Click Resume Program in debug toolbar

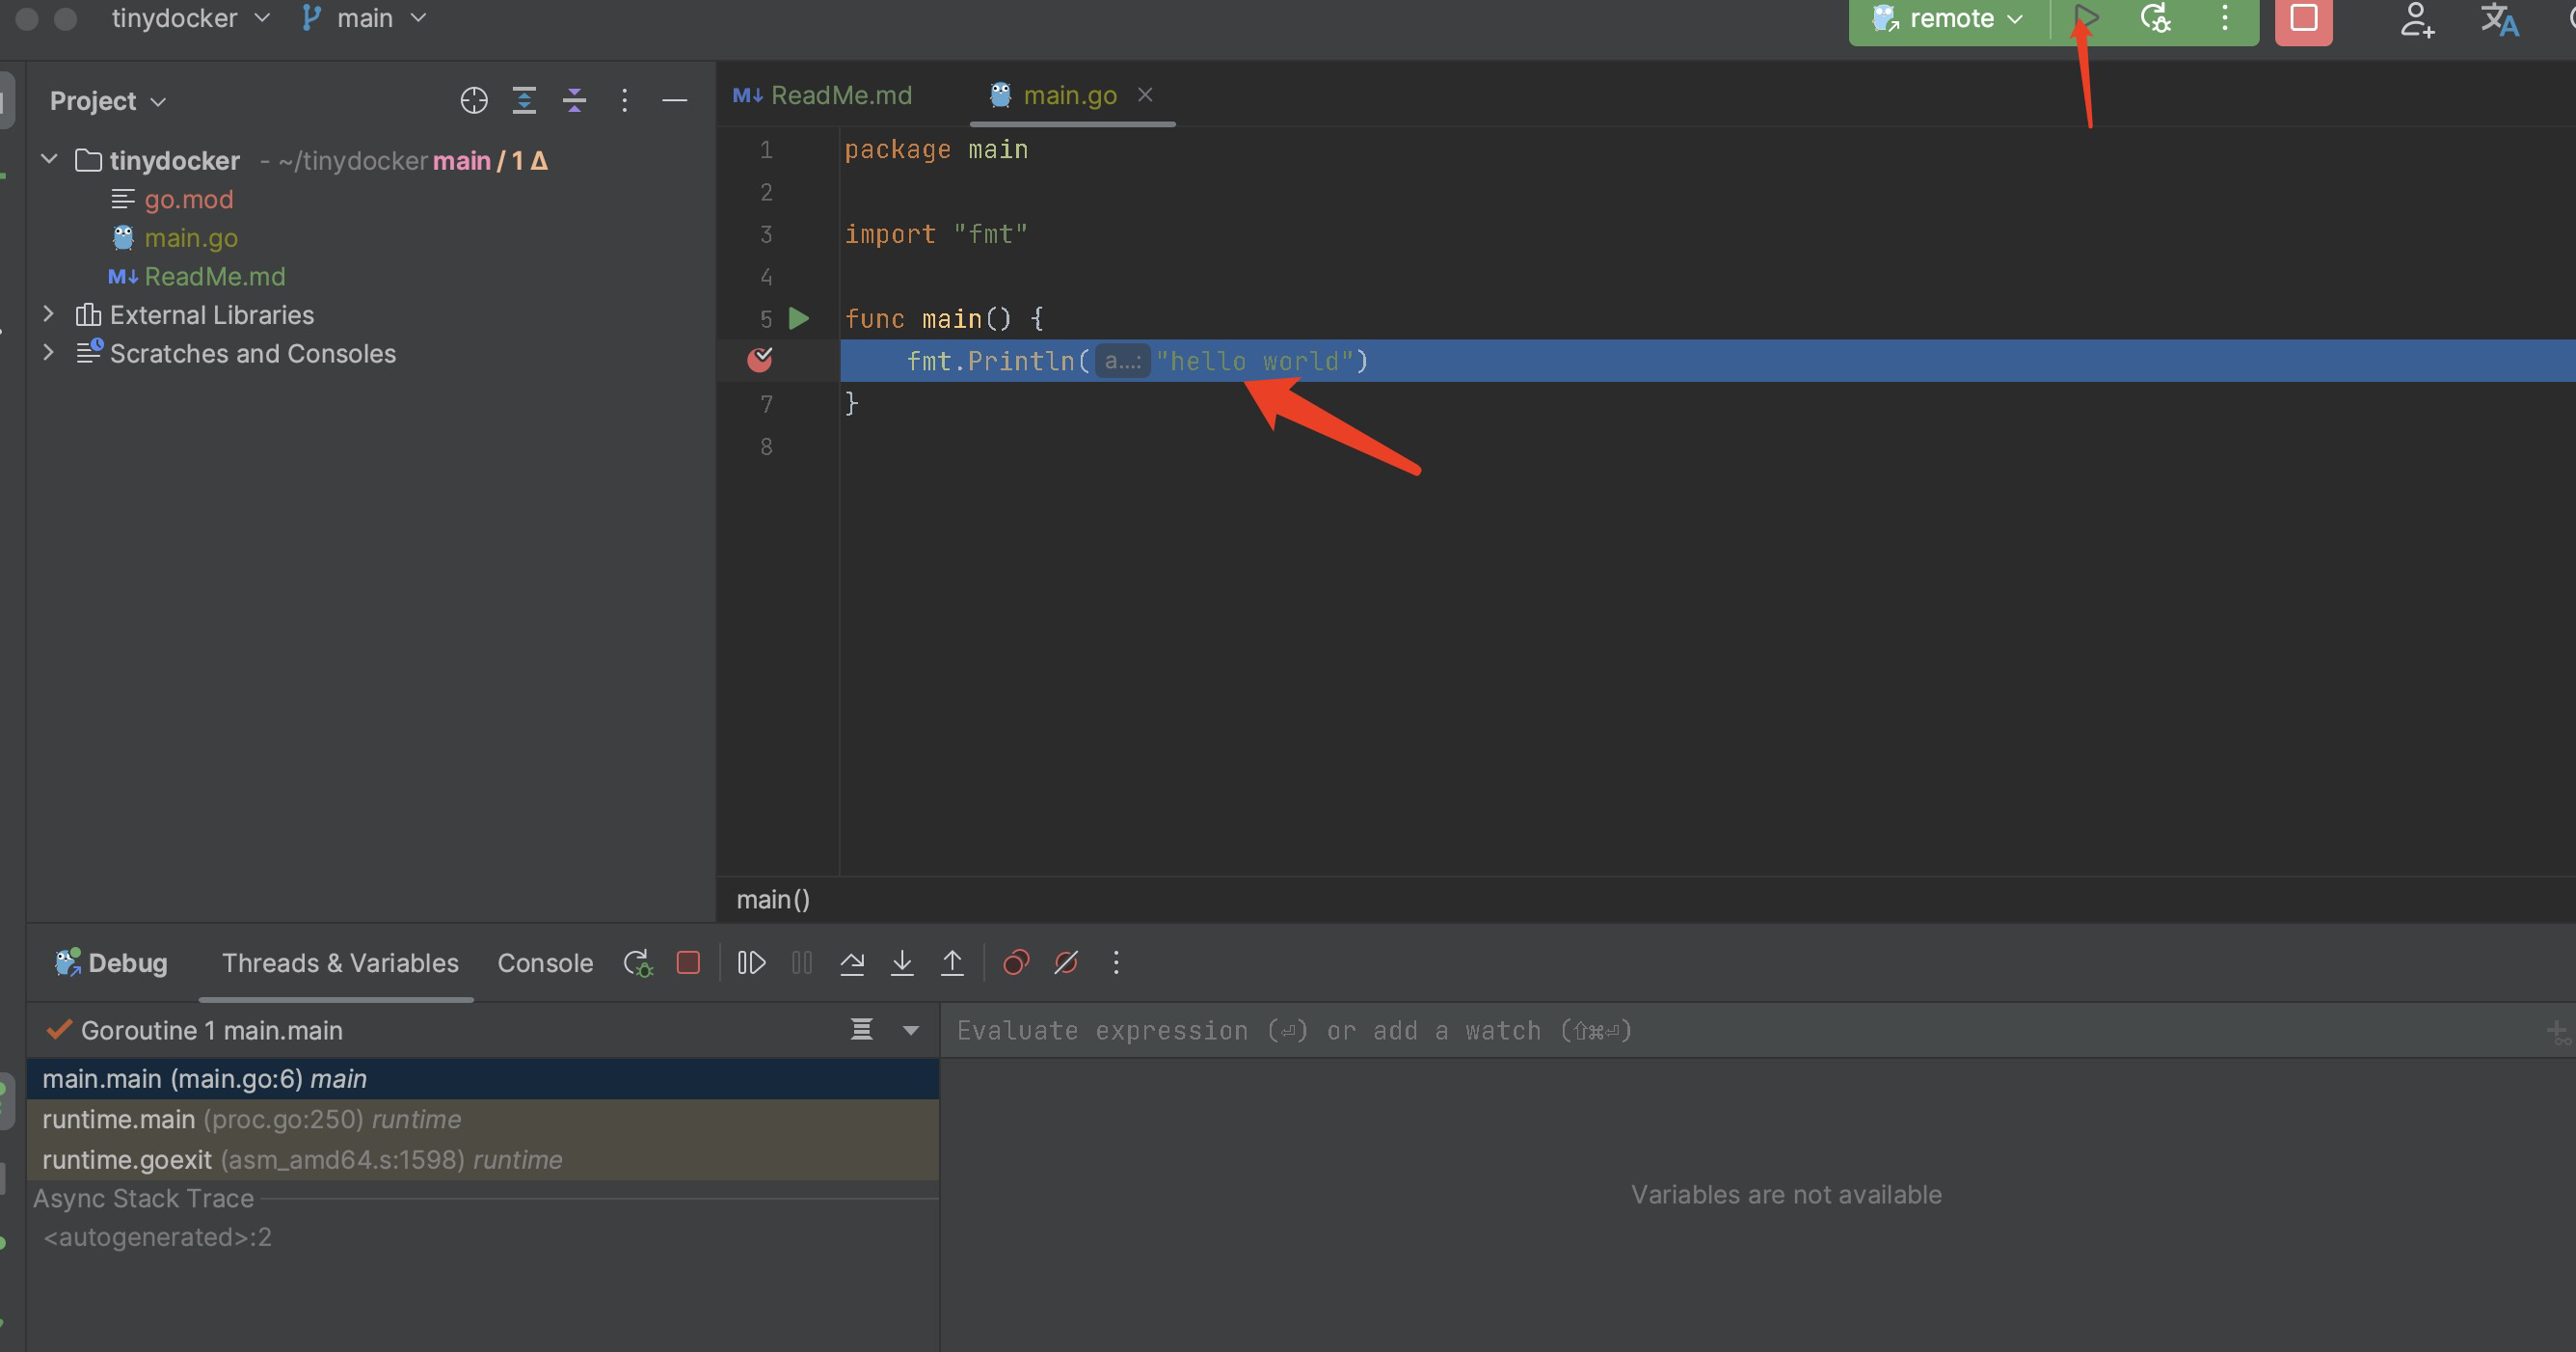tap(751, 962)
